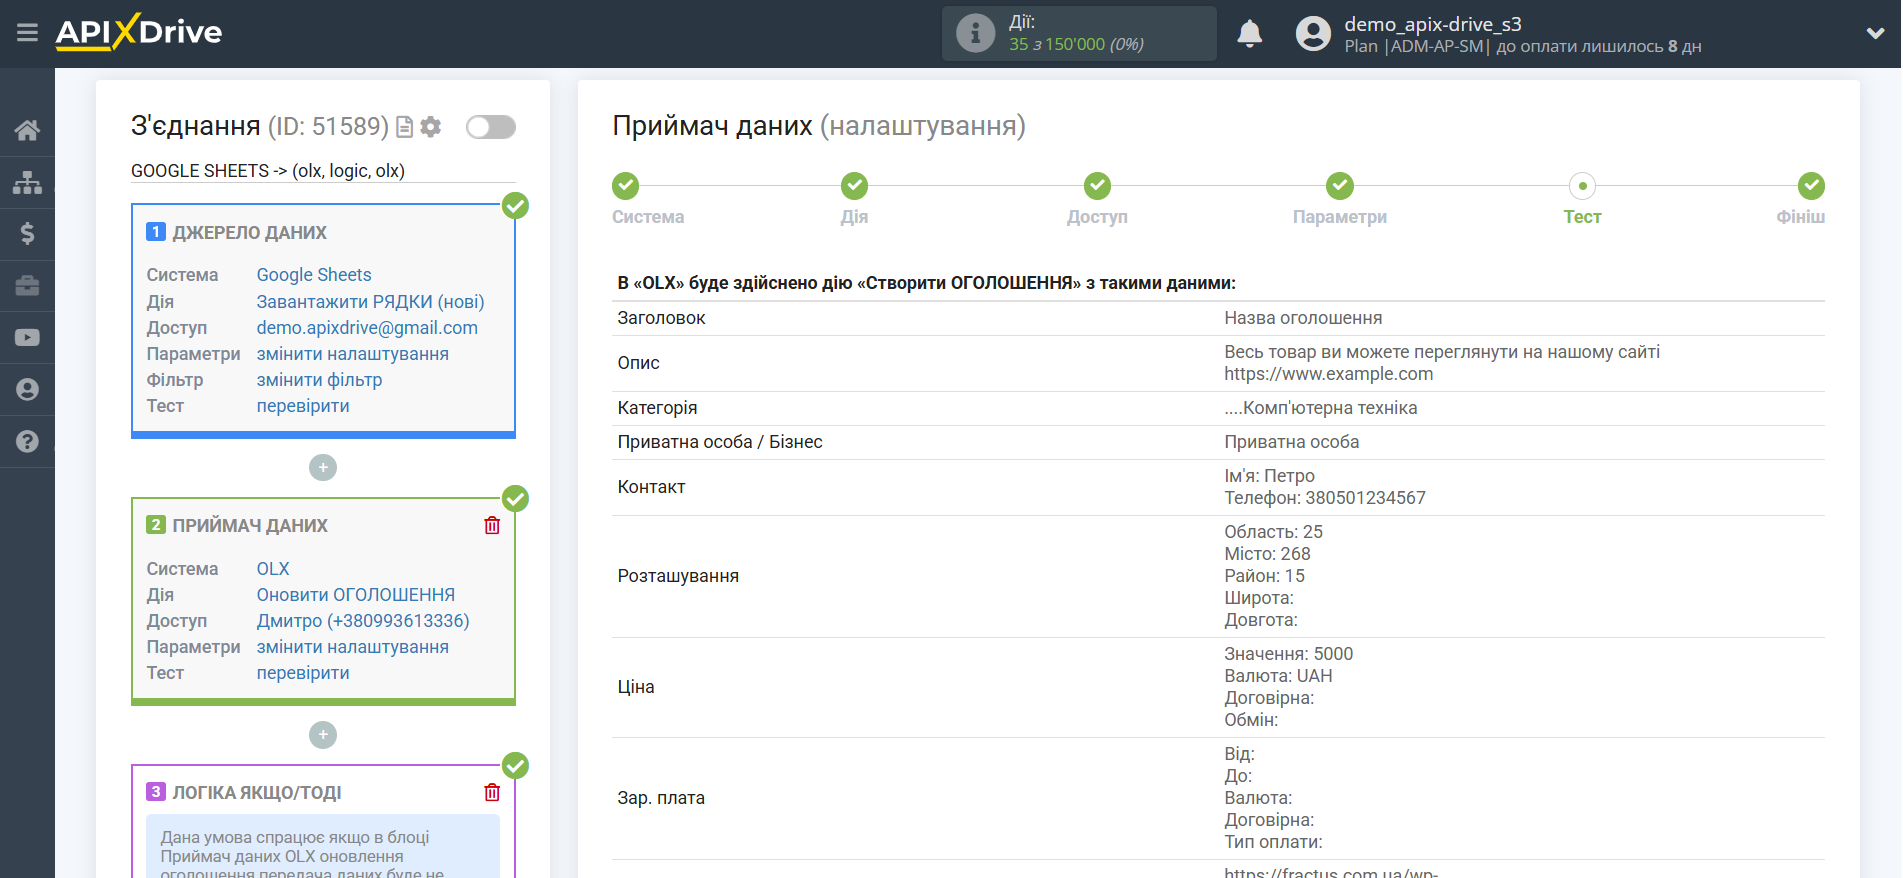Click the Зар. плата row label
This screenshot has height=878, width=1903.
point(661,798)
